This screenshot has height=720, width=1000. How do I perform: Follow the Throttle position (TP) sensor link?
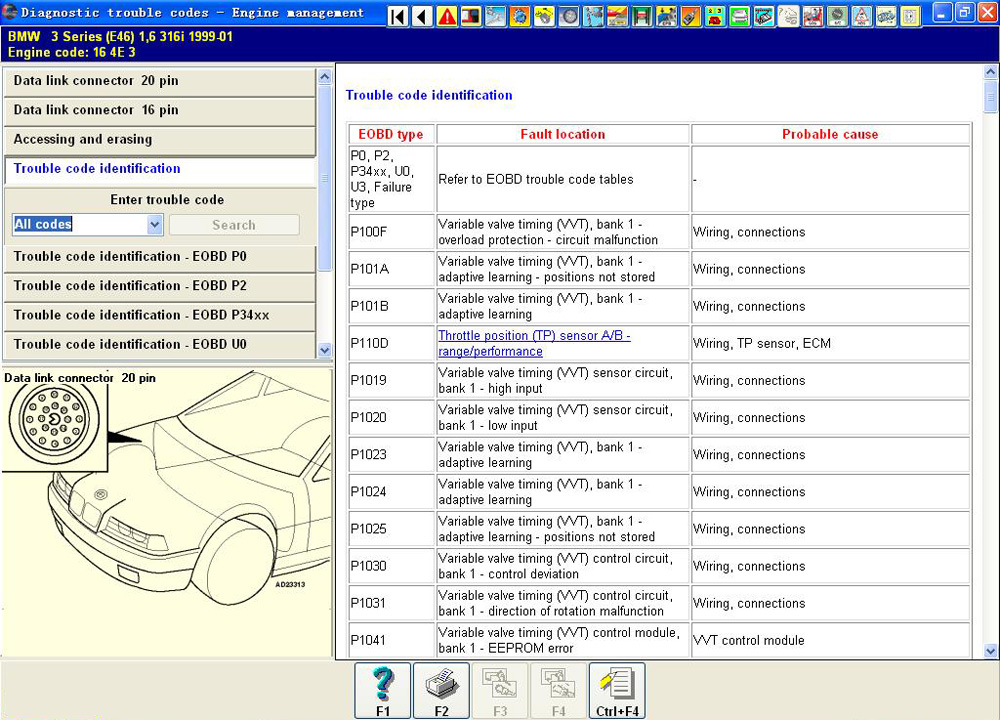pos(534,343)
